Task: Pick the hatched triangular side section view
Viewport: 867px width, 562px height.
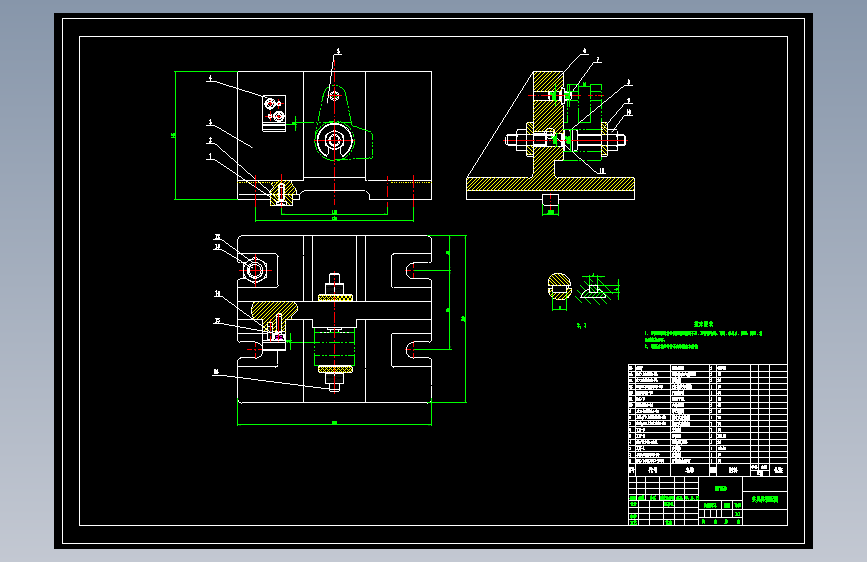Action: 551,138
